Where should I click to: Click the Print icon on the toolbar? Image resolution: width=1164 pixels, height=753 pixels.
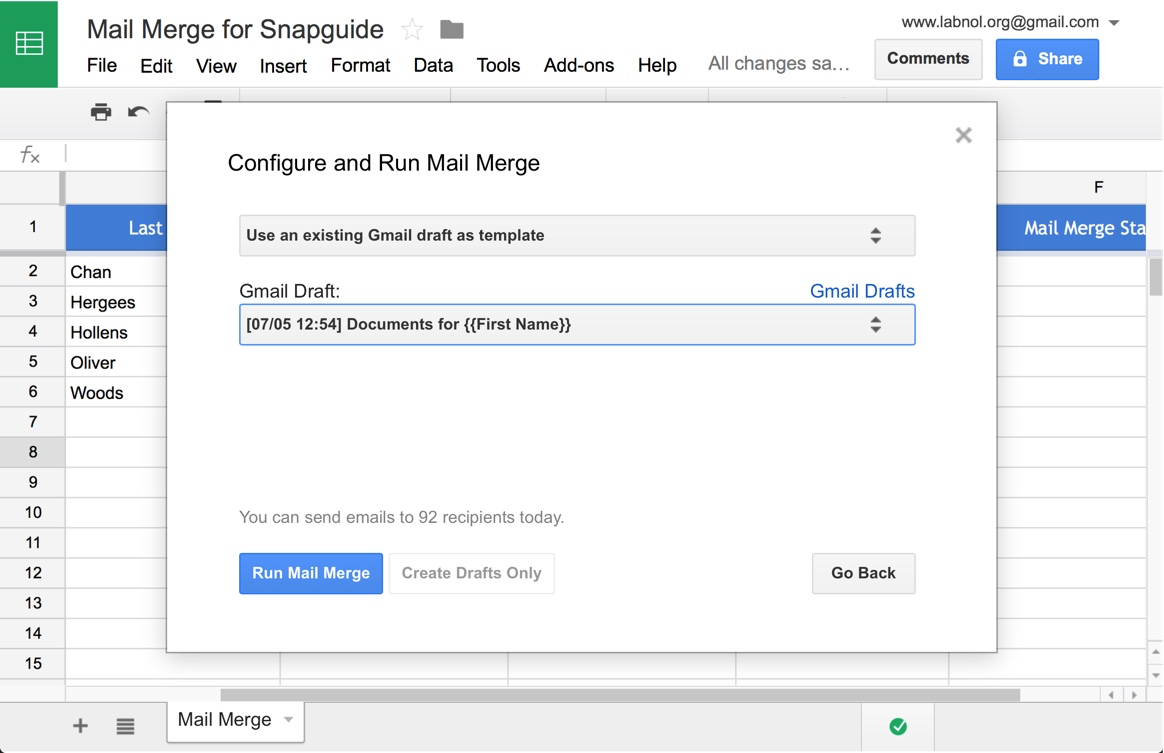tap(100, 112)
